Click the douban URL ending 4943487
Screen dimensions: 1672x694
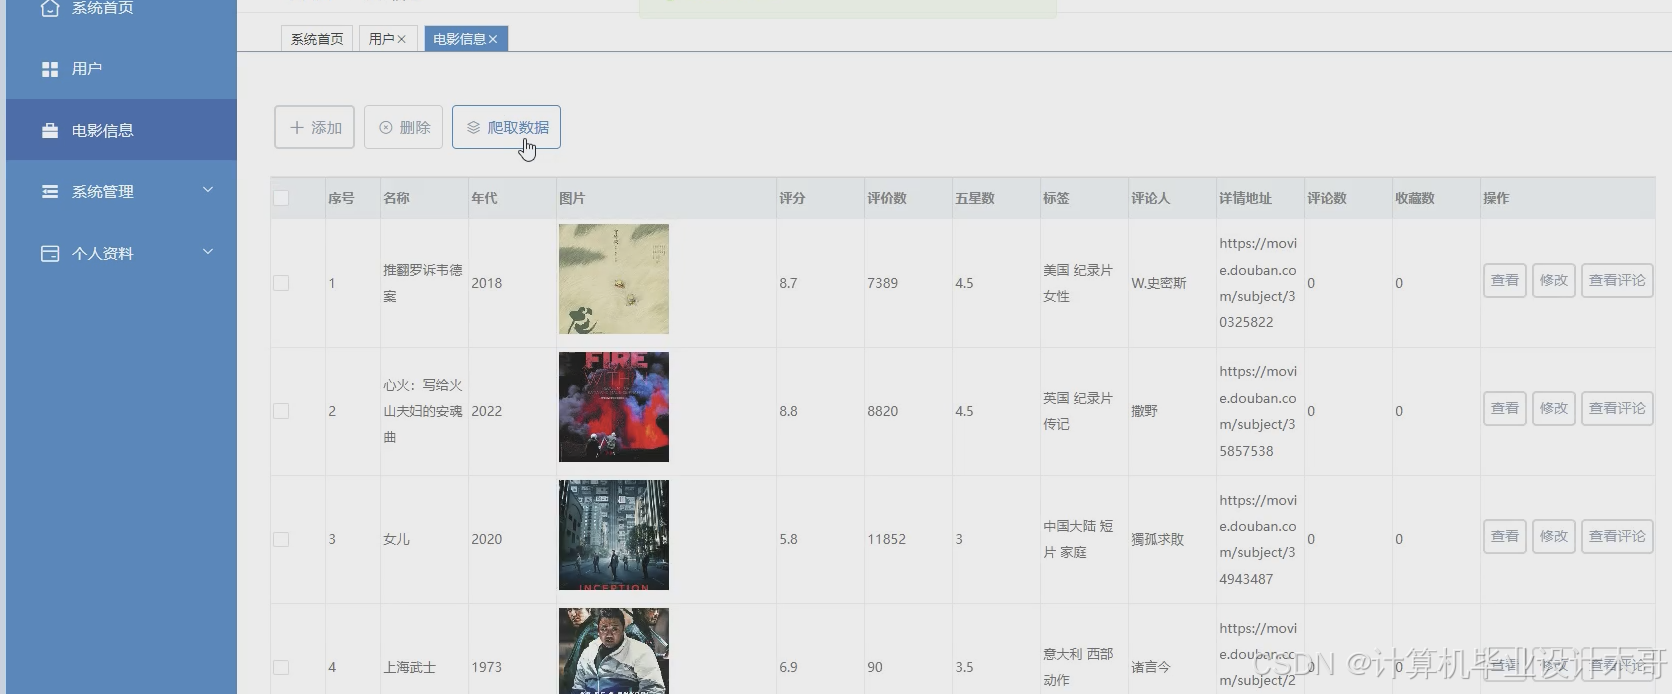click(x=1258, y=539)
